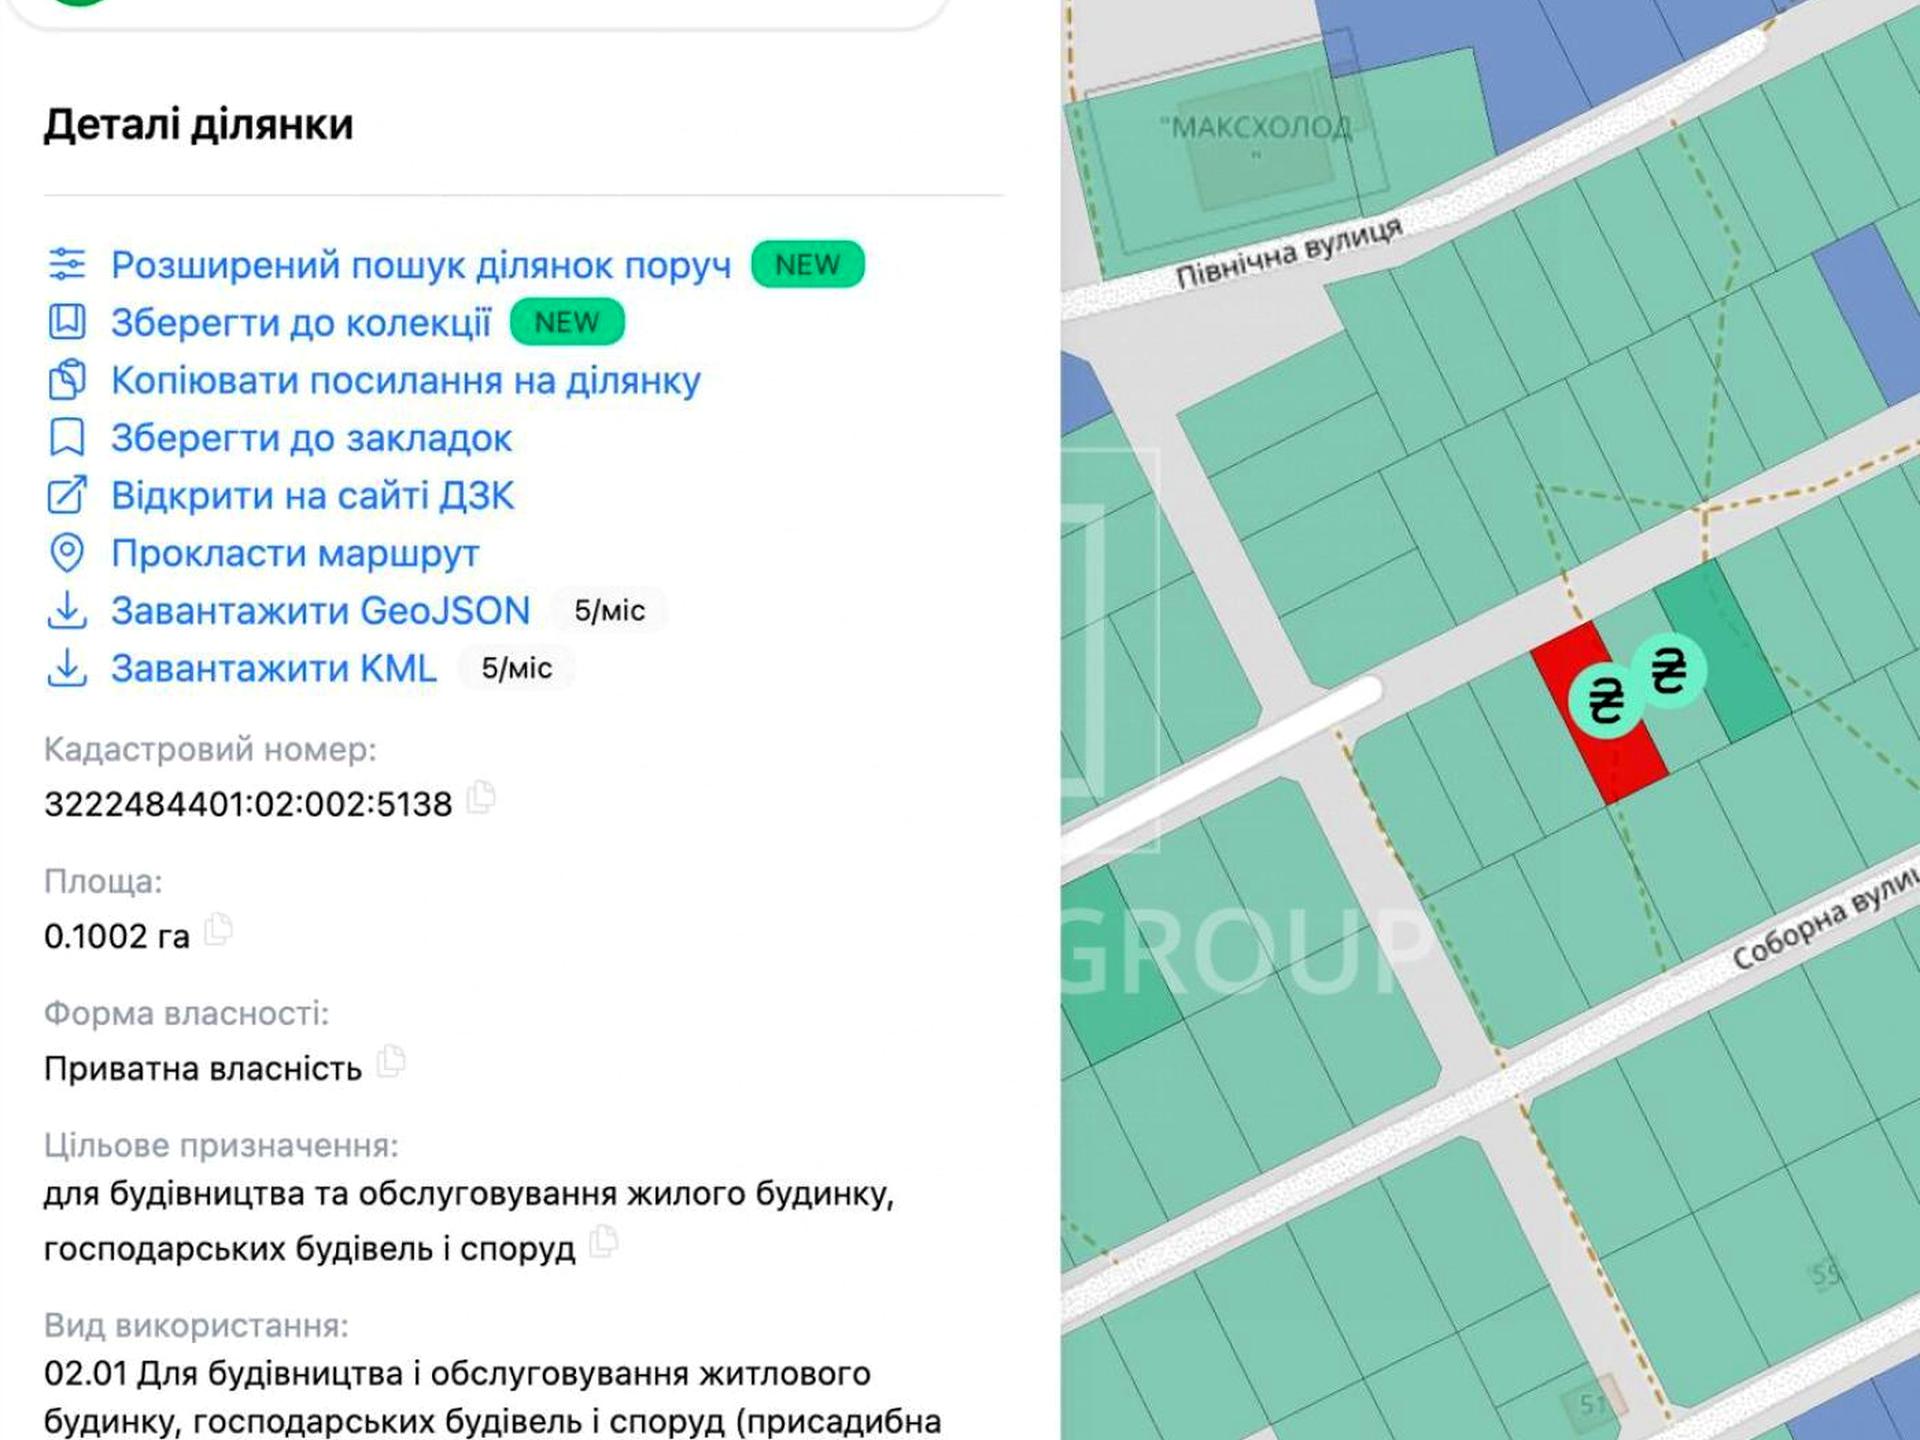Copy the Приватна власність ownership value
1920x1440 pixels.
[391, 1061]
